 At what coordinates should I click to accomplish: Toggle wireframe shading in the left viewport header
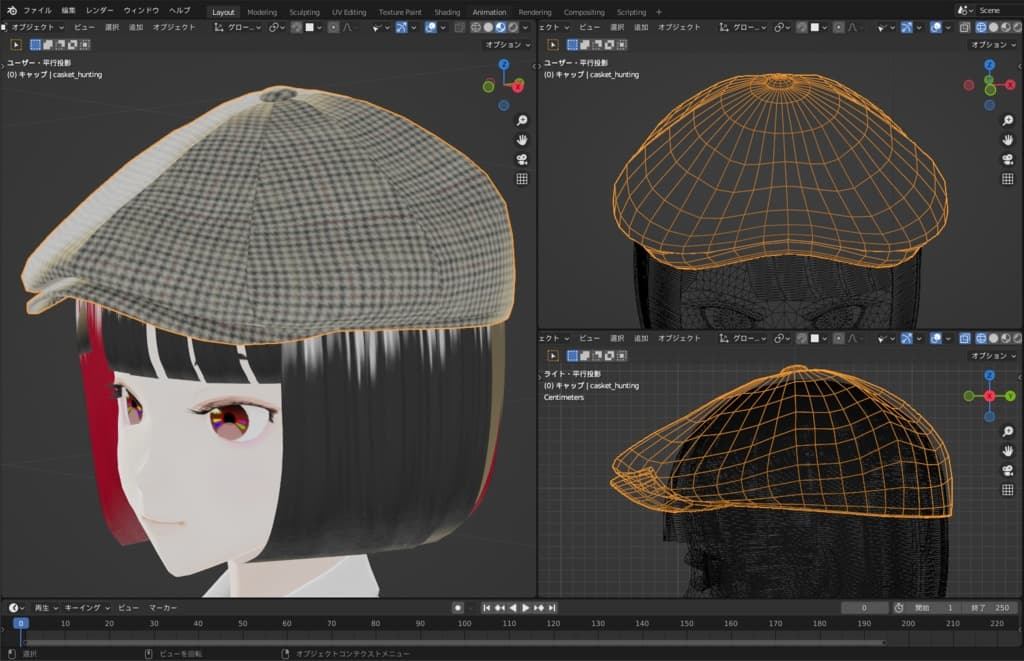tap(474, 27)
